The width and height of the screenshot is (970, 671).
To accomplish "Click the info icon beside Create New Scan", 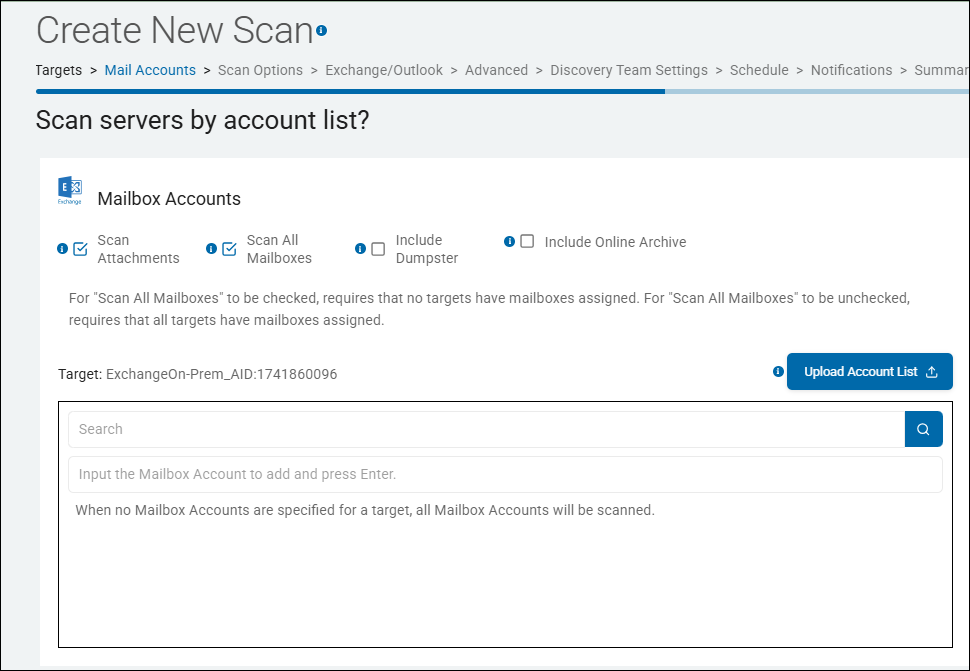I will [321, 30].
